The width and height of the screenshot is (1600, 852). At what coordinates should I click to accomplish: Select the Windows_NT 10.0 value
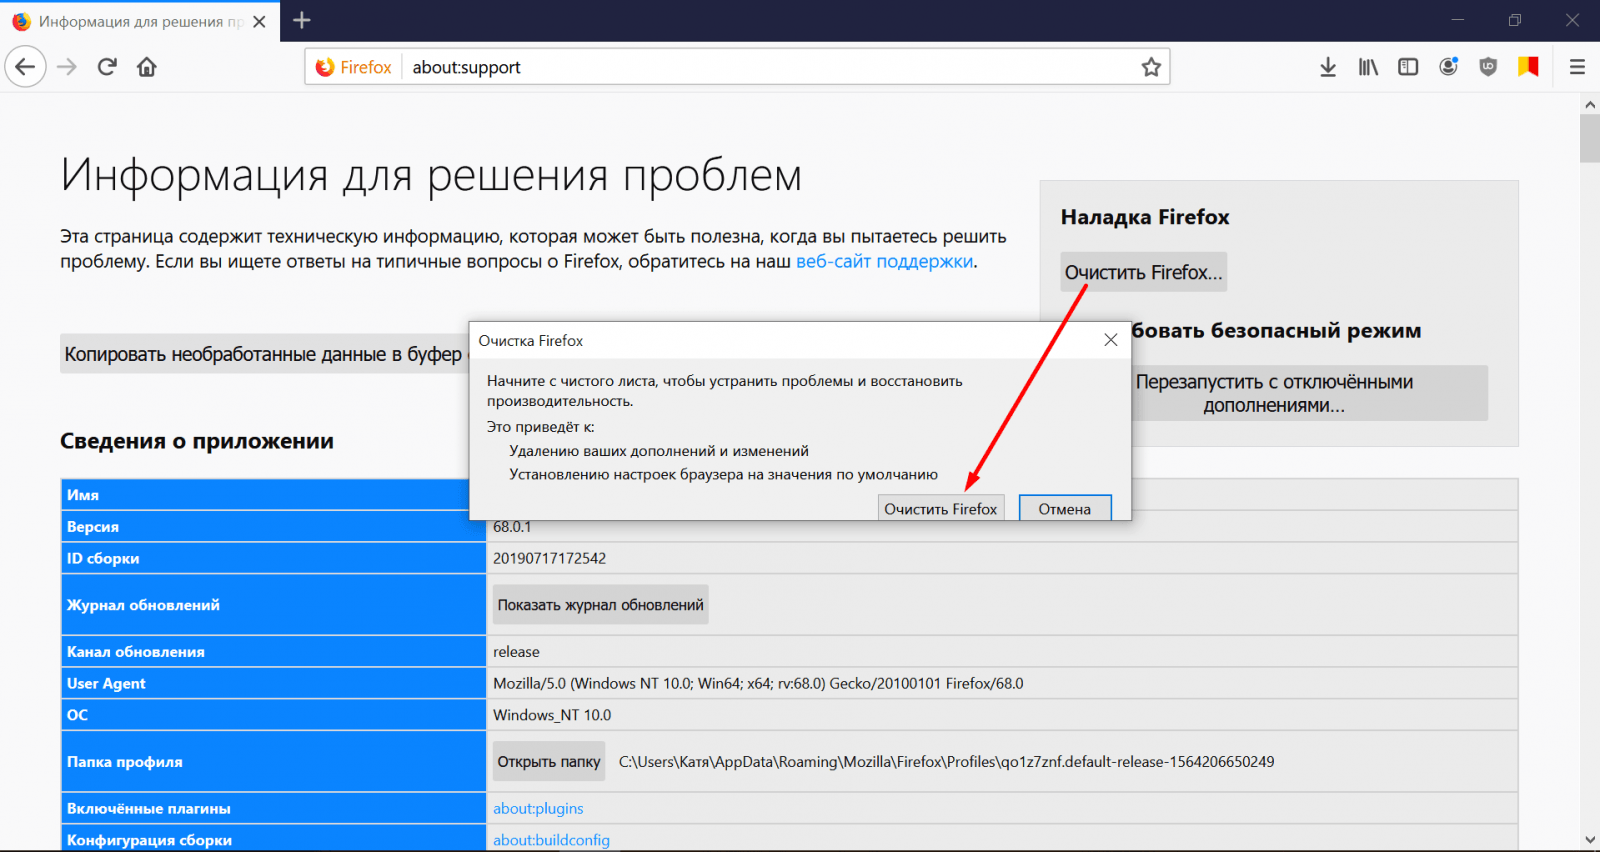pos(552,715)
